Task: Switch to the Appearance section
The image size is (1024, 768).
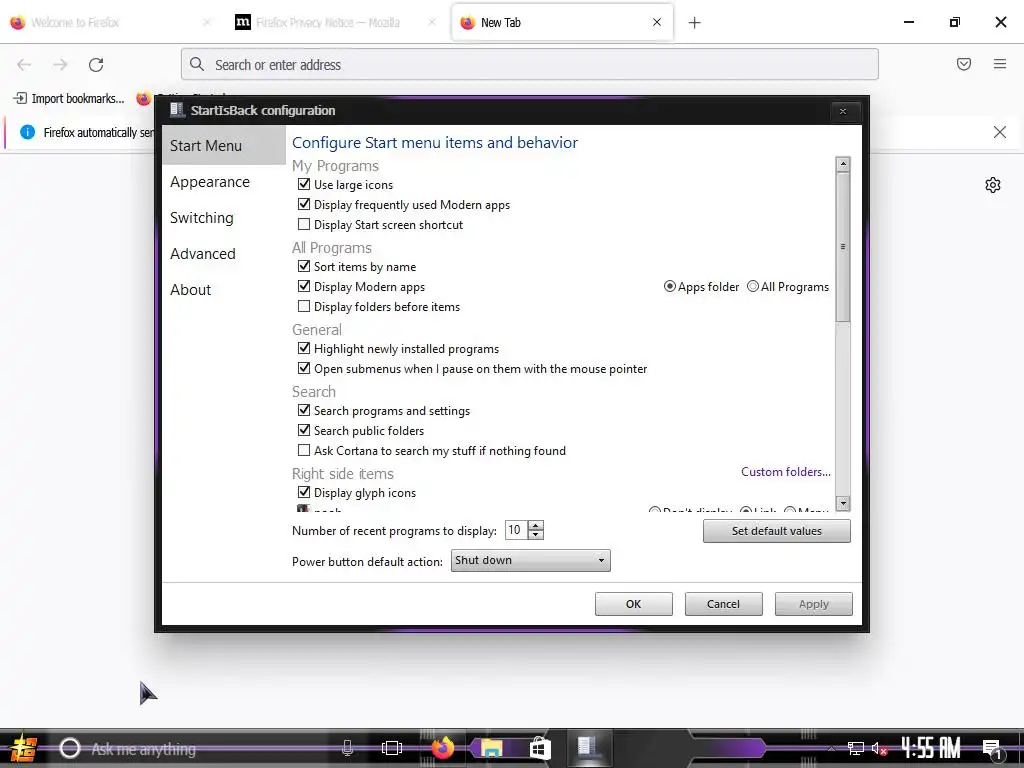Action: 210,182
